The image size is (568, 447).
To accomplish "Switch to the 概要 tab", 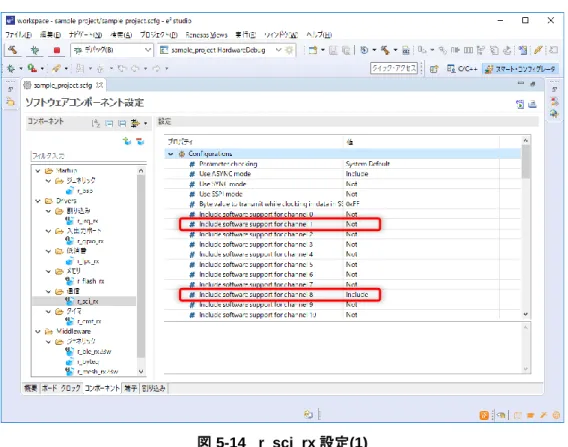I will click(30, 388).
